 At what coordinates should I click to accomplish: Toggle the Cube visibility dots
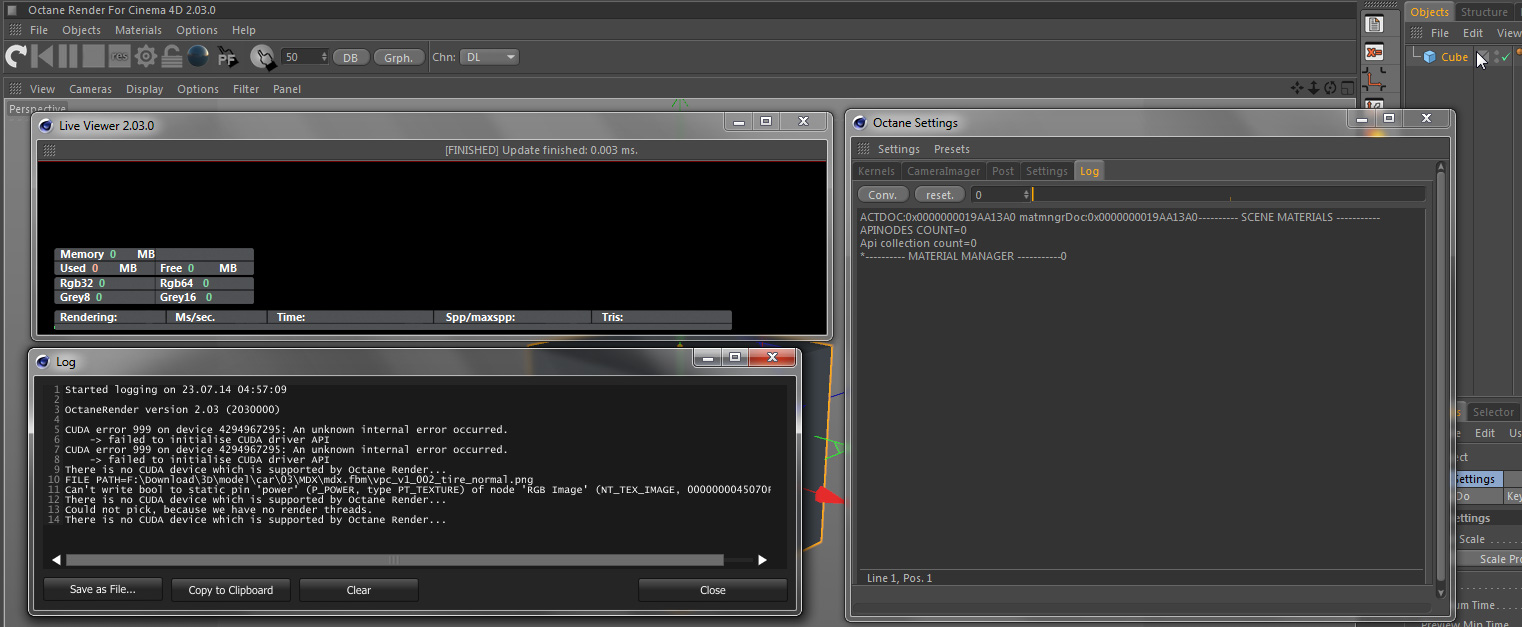click(x=1496, y=57)
